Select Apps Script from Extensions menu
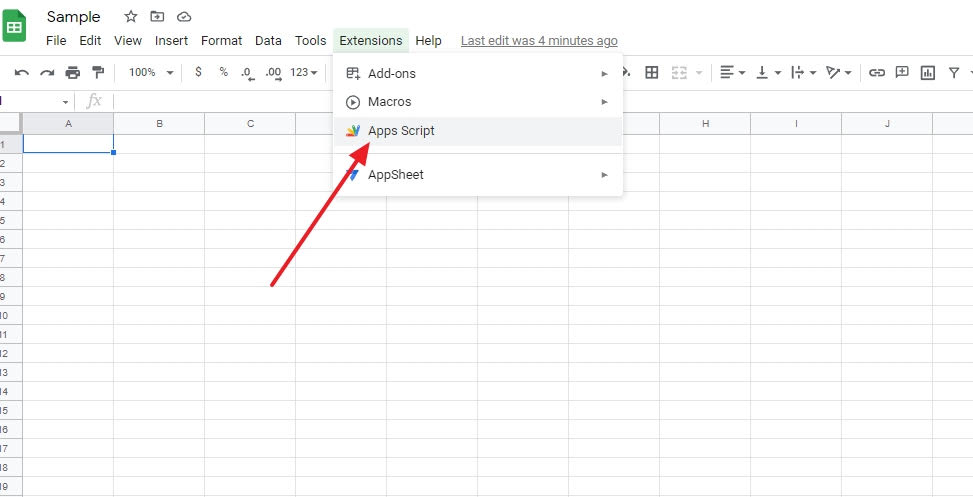This screenshot has width=973, height=497. [x=401, y=131]
